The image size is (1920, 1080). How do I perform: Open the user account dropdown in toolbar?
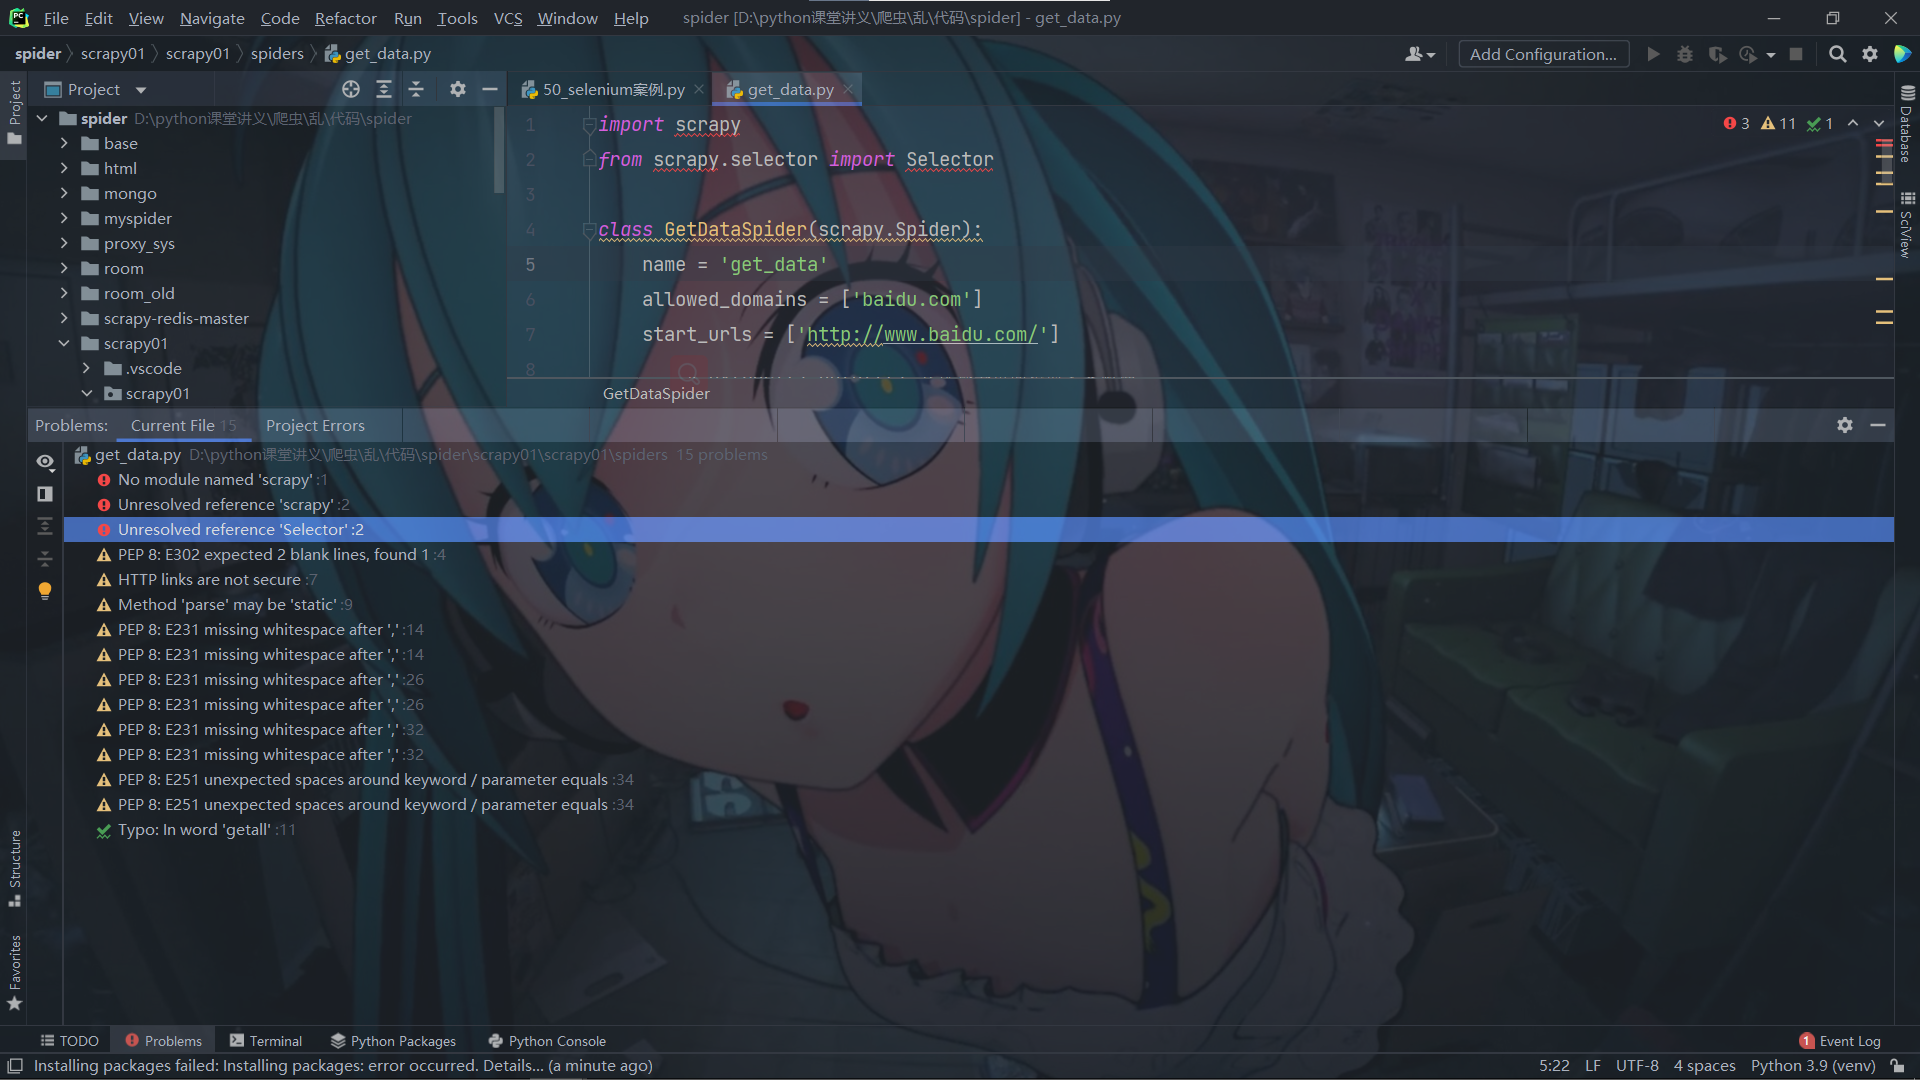click(x=1420, y=54)
